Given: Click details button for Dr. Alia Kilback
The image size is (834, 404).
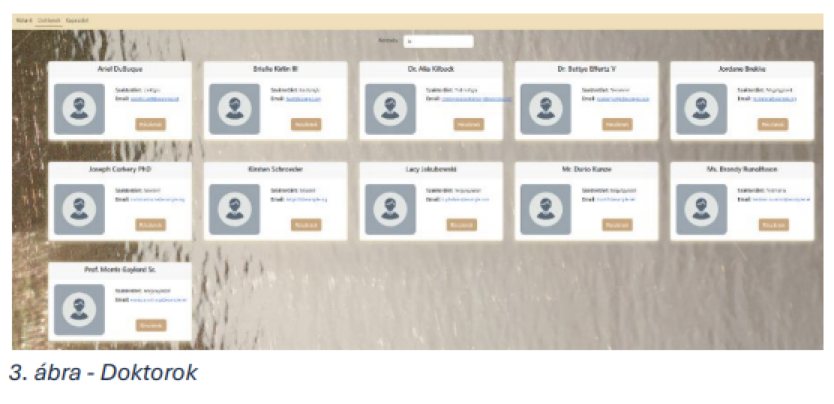Looking at the screenshot, I should pyautogui.click(x=469, y=124).
